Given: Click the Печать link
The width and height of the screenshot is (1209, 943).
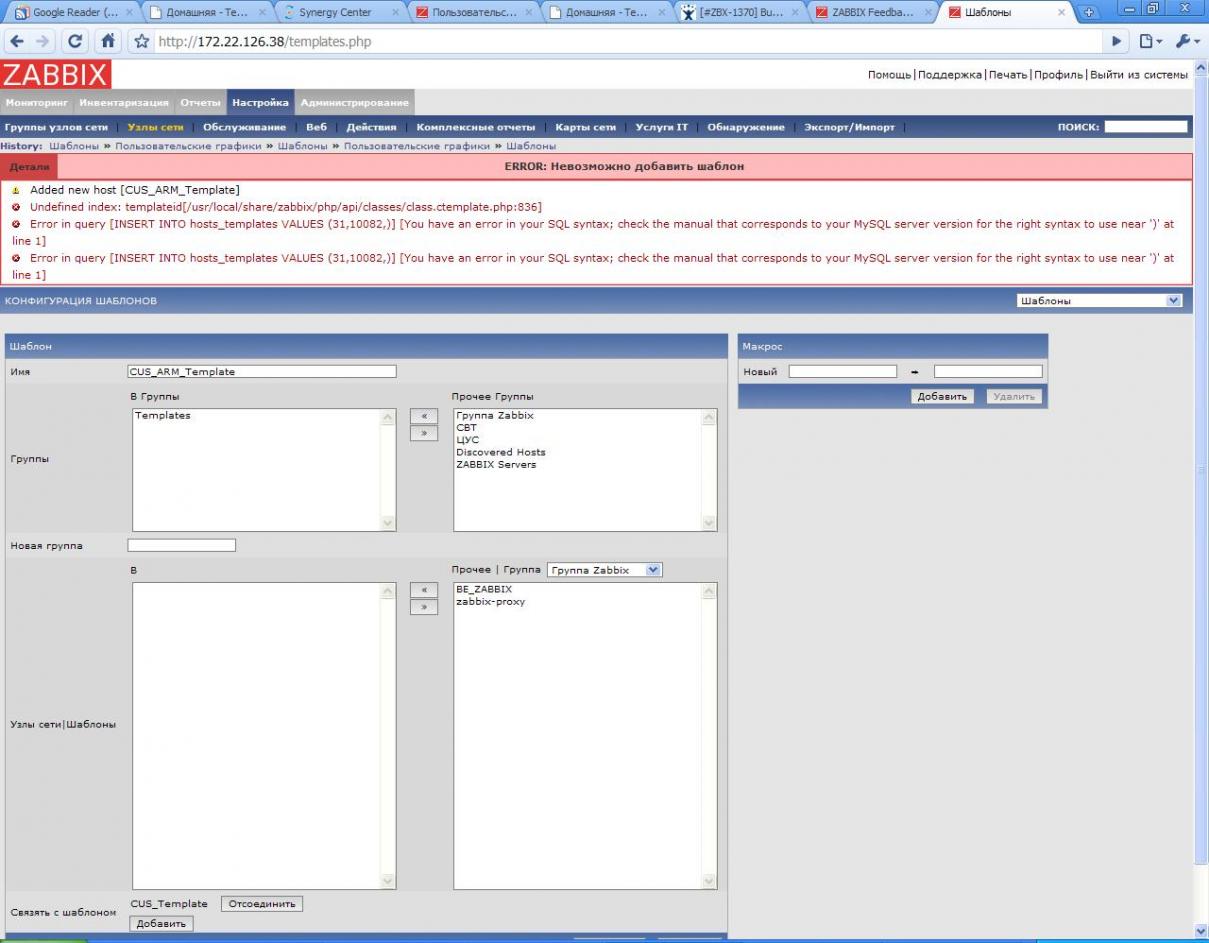Looking at the screenshot, I should [1007, 75].
